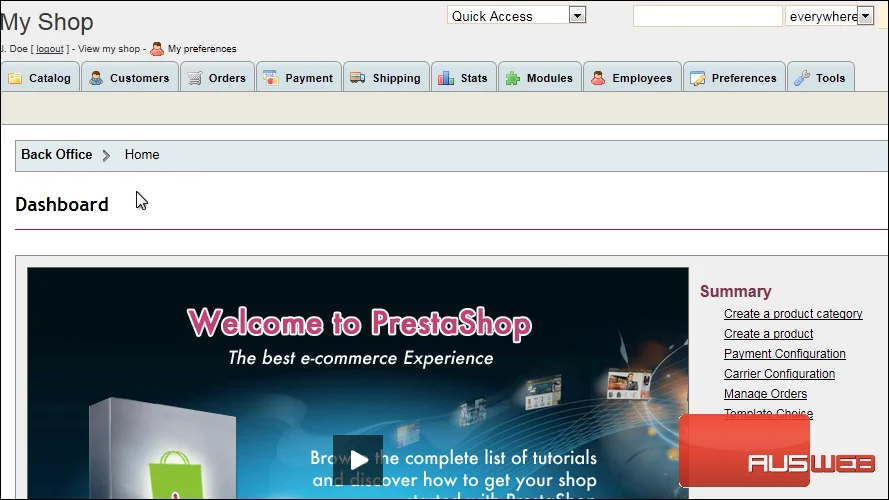
Task: Click Home in the breadcrumb
Action: 142,154
